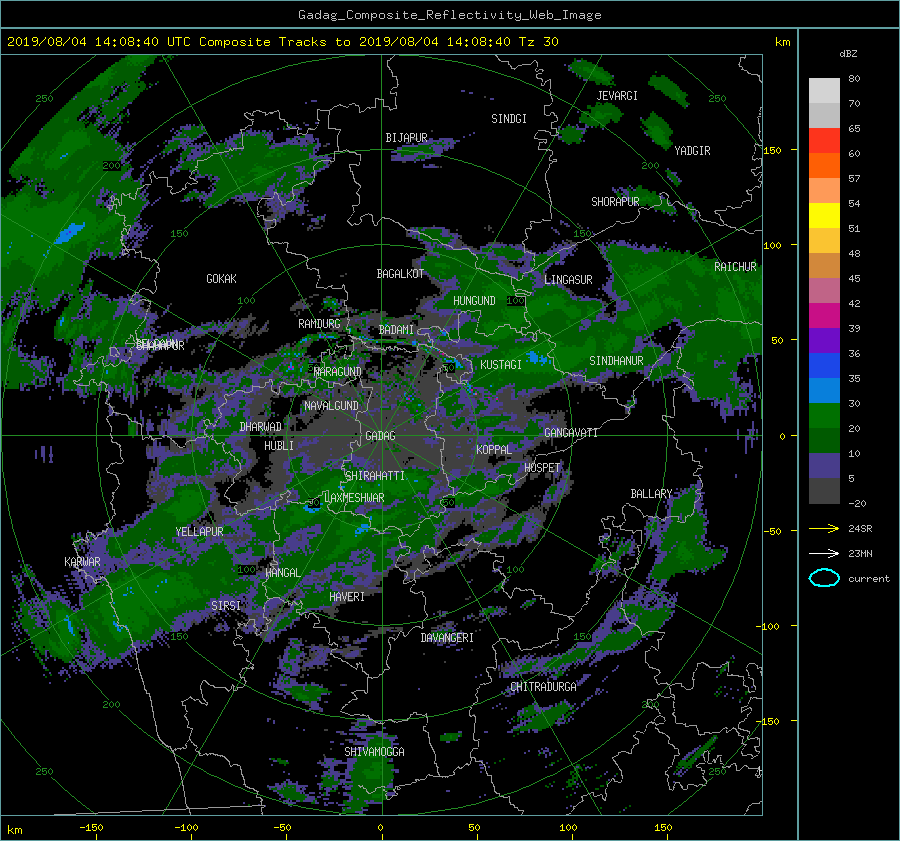Click the right axis 150 tick label
The height and width of the screenshot is (841, 900).
pos(772,150)
